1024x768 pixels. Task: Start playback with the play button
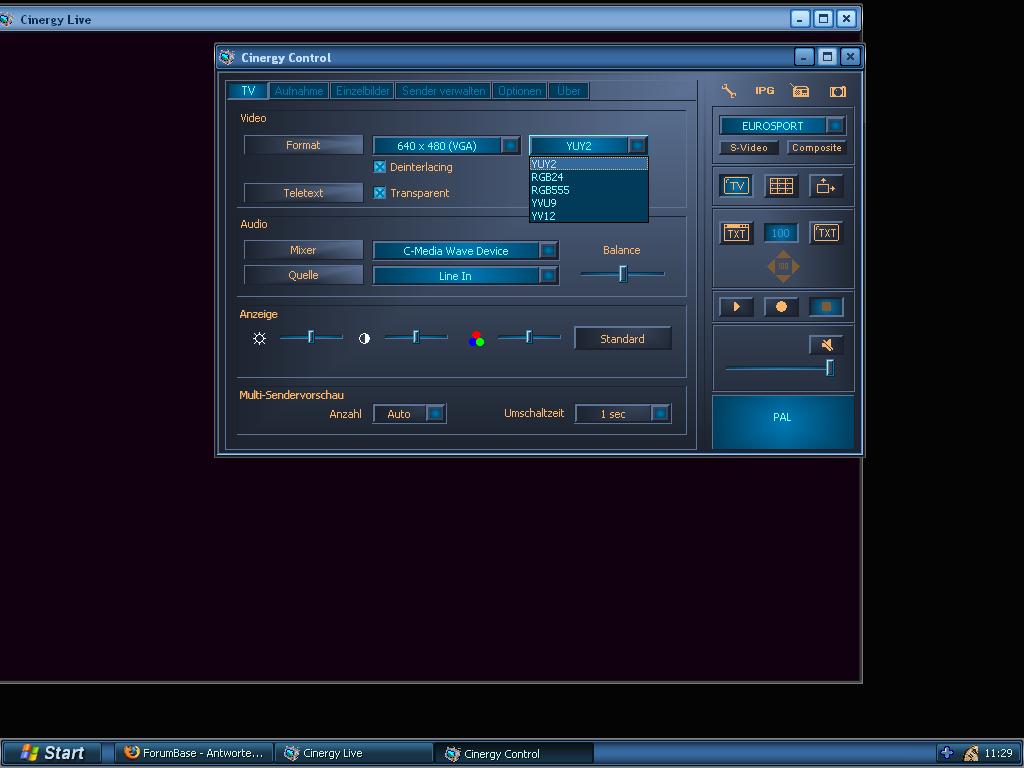coord(736,307)
